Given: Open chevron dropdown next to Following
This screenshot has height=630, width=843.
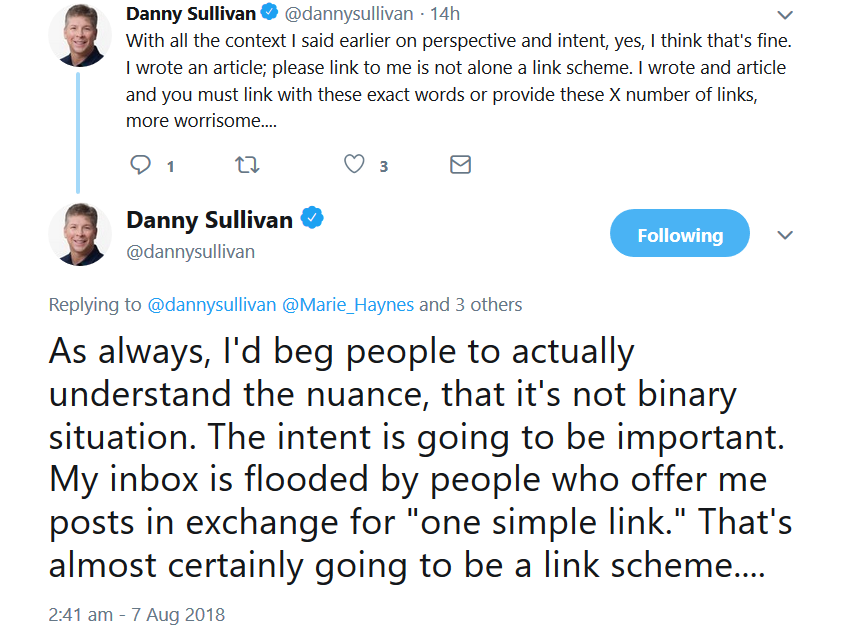Looking at the screenshot, I should (785, 235).
